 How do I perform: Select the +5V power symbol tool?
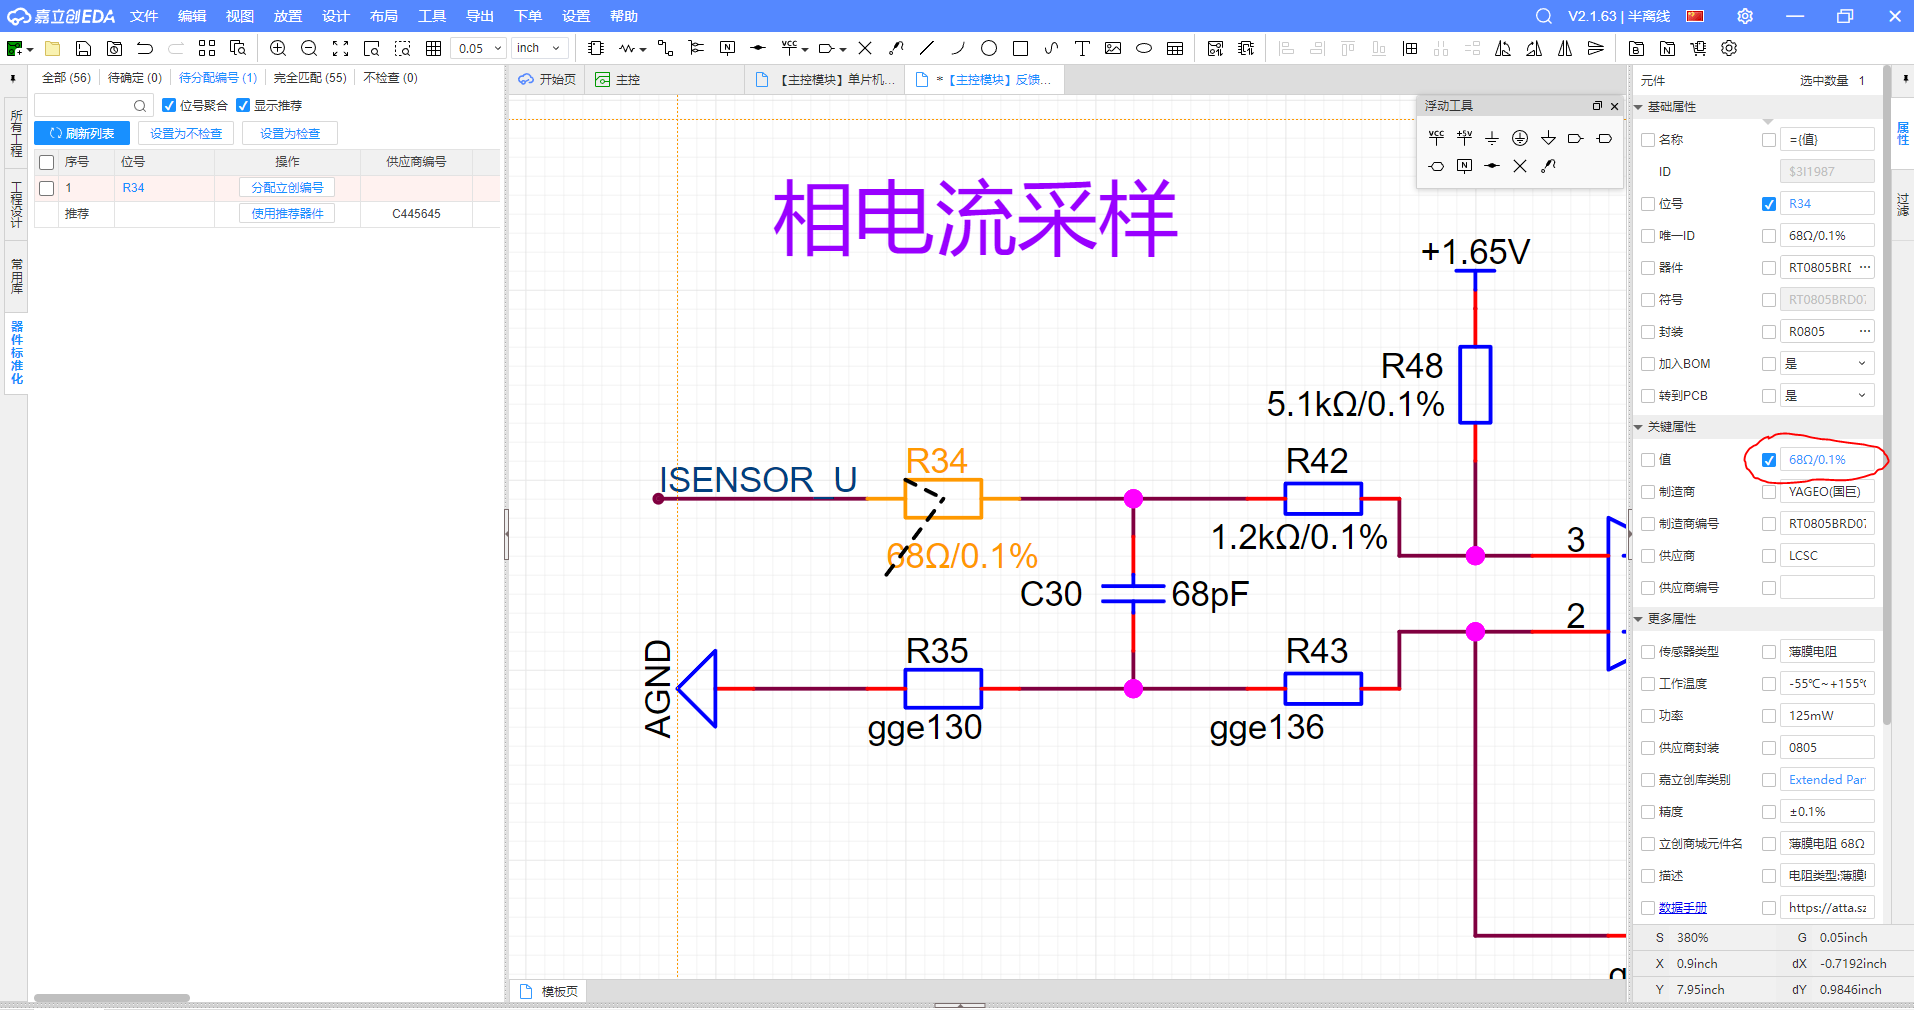tap(1464, 138)
